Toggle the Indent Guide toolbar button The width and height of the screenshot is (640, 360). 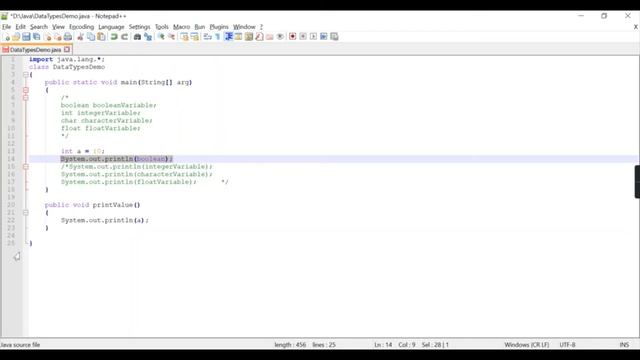pos(229,37)
